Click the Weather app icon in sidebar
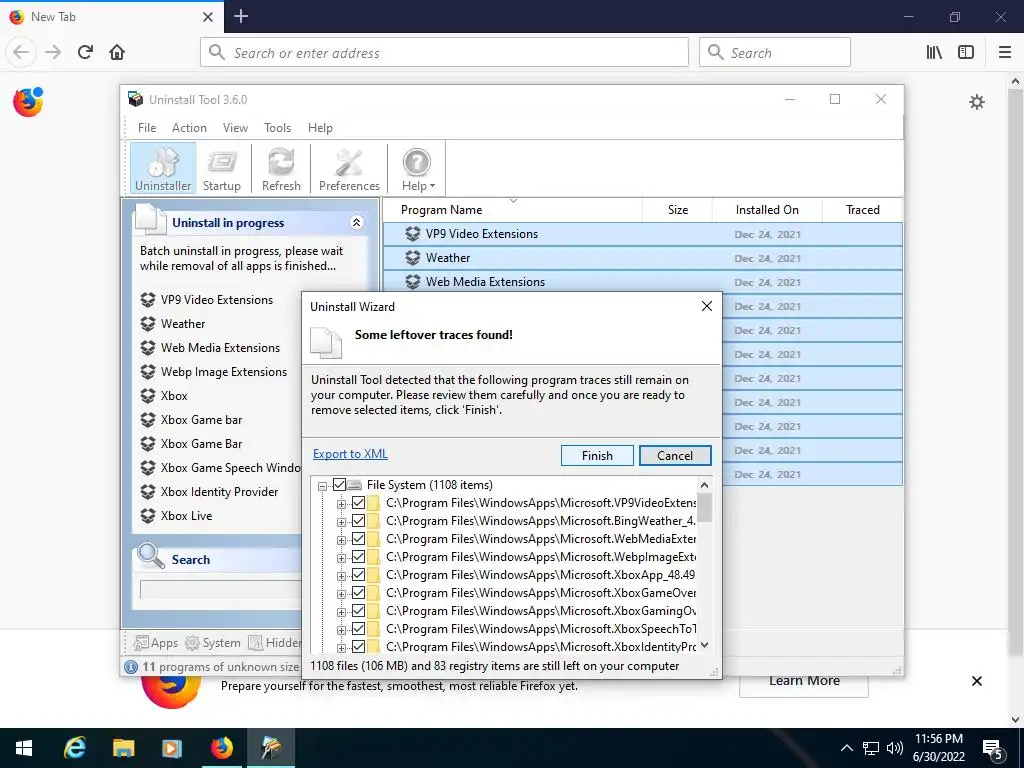The height and width of the screenshot is (768, 1024). tap(148, 324)
